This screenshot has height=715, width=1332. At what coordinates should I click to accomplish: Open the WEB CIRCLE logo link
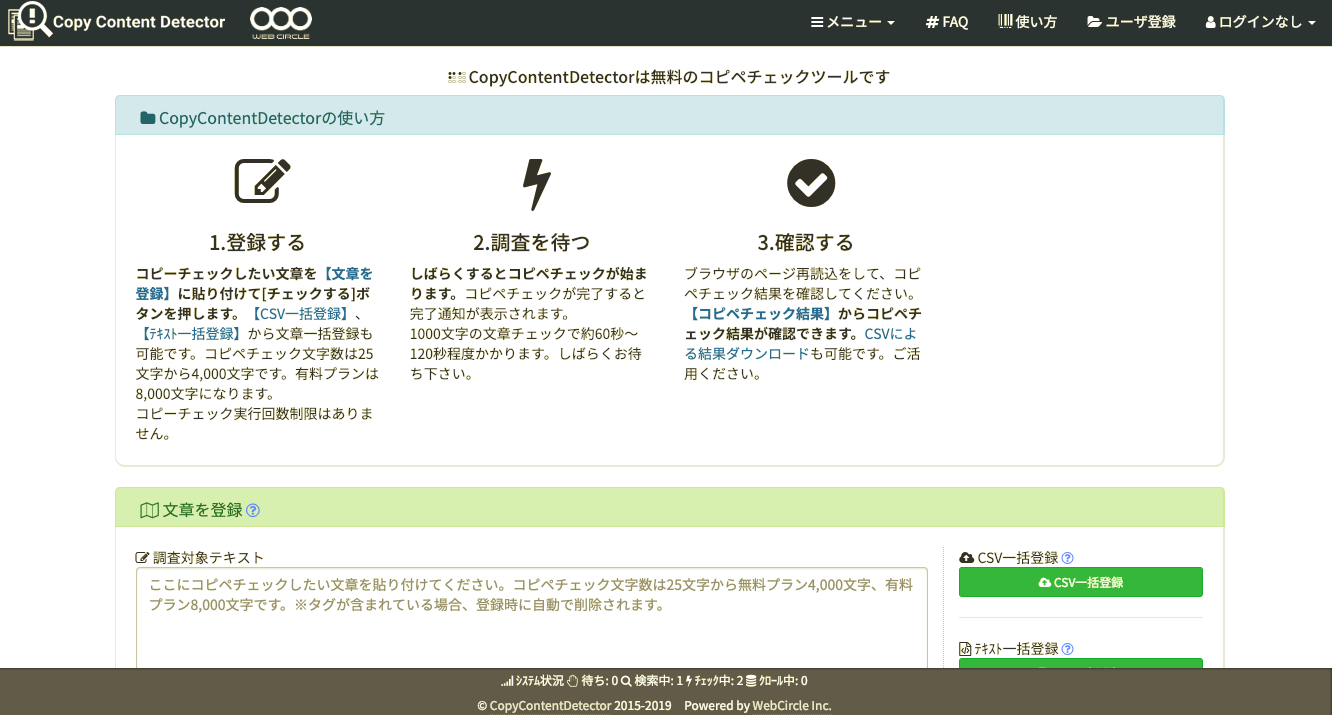280,22
